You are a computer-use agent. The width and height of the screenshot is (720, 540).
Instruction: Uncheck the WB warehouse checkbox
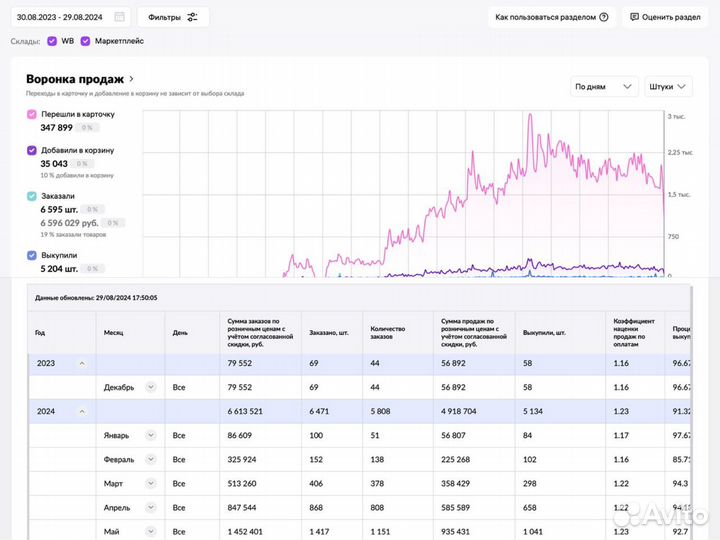click(x=52, y=41)
